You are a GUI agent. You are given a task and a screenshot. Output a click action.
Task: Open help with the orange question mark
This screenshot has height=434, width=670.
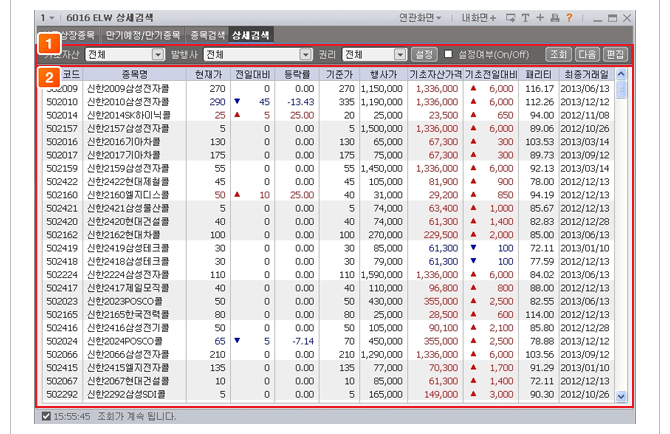pyautogui.click(x=569, y=18)
